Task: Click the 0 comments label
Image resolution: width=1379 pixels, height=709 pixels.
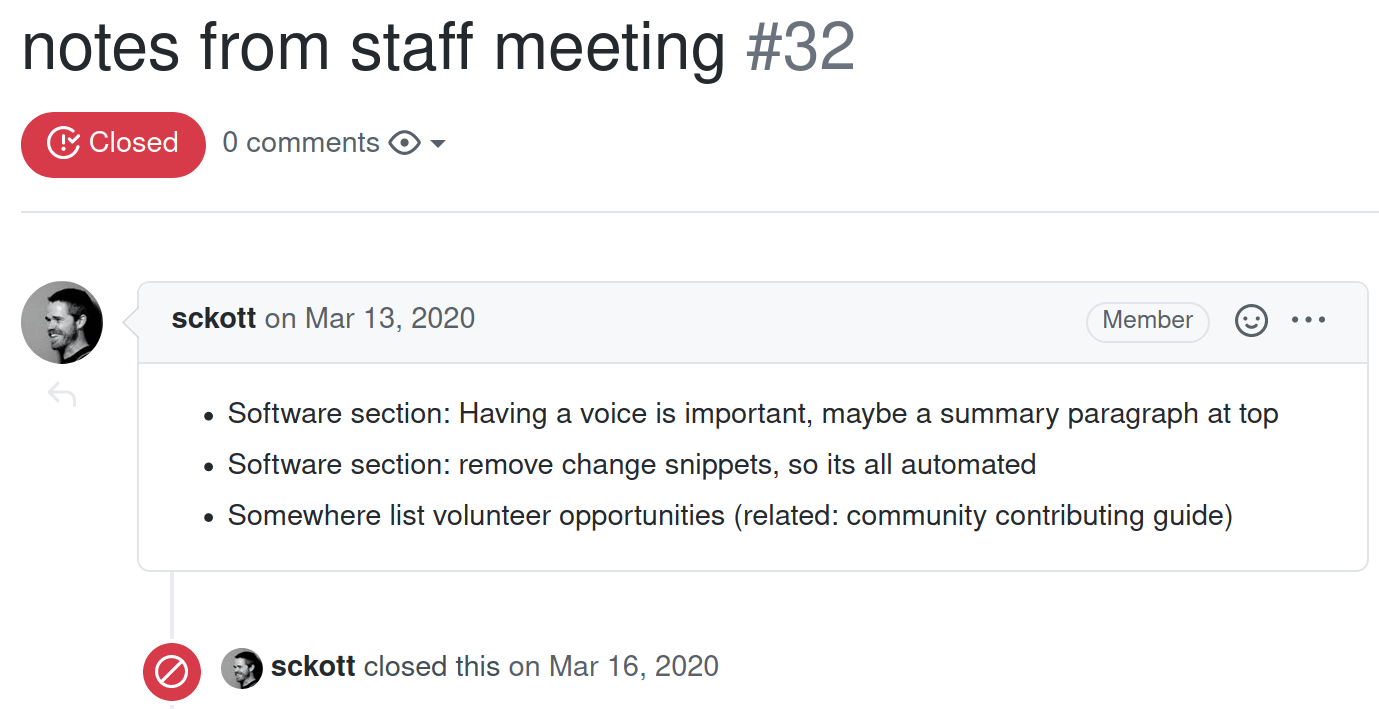Action: click(x=301, y=143)
